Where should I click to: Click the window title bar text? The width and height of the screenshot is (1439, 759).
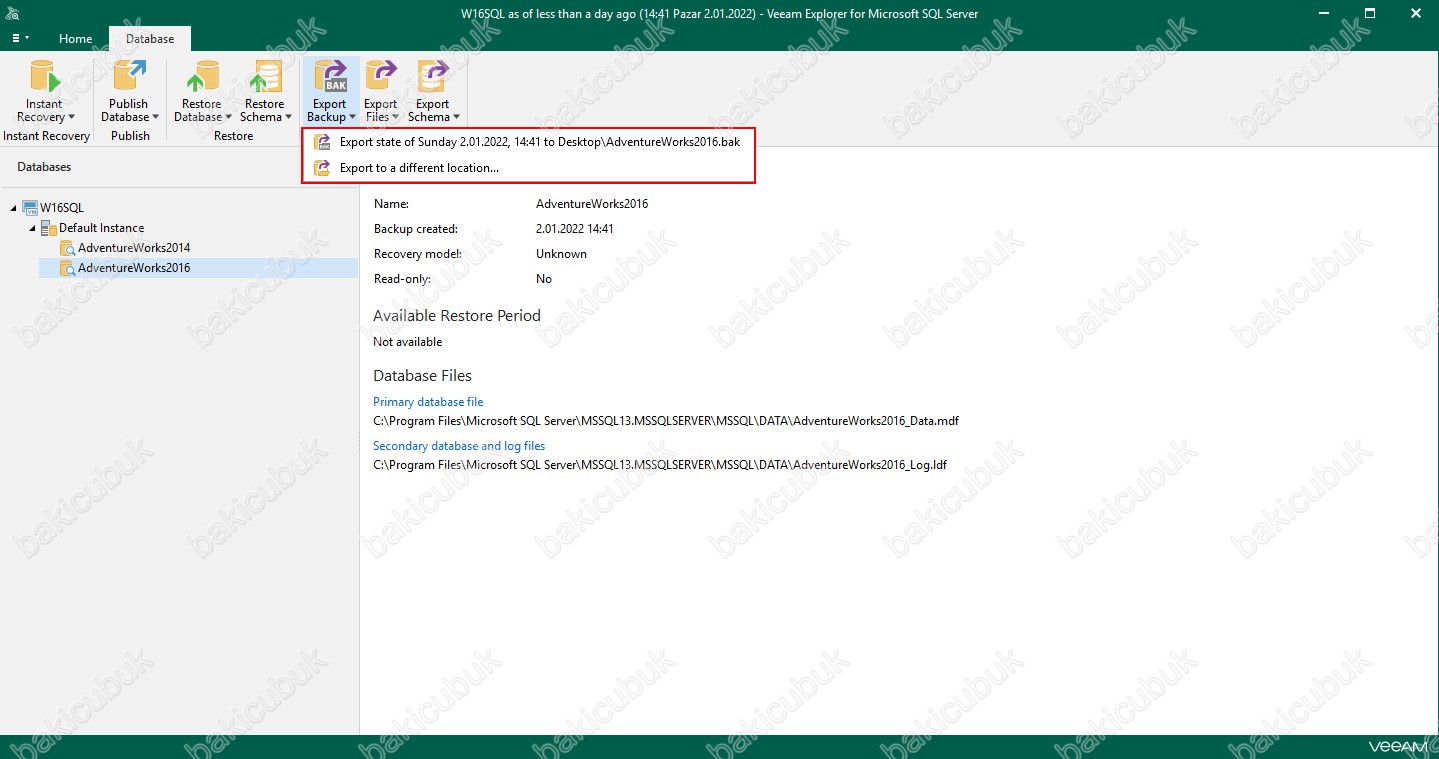[x=719, y=14]
